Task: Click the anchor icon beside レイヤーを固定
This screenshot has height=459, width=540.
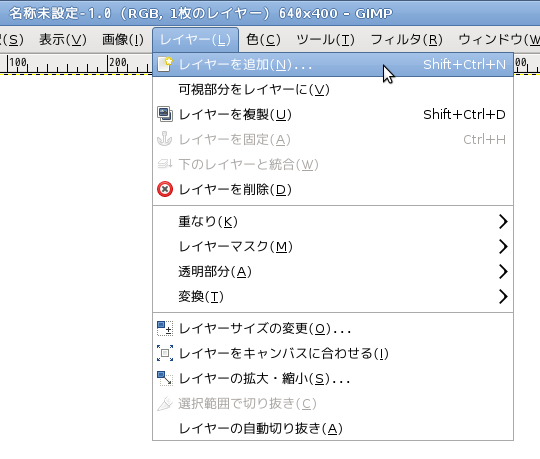Action: pos(165,139)
